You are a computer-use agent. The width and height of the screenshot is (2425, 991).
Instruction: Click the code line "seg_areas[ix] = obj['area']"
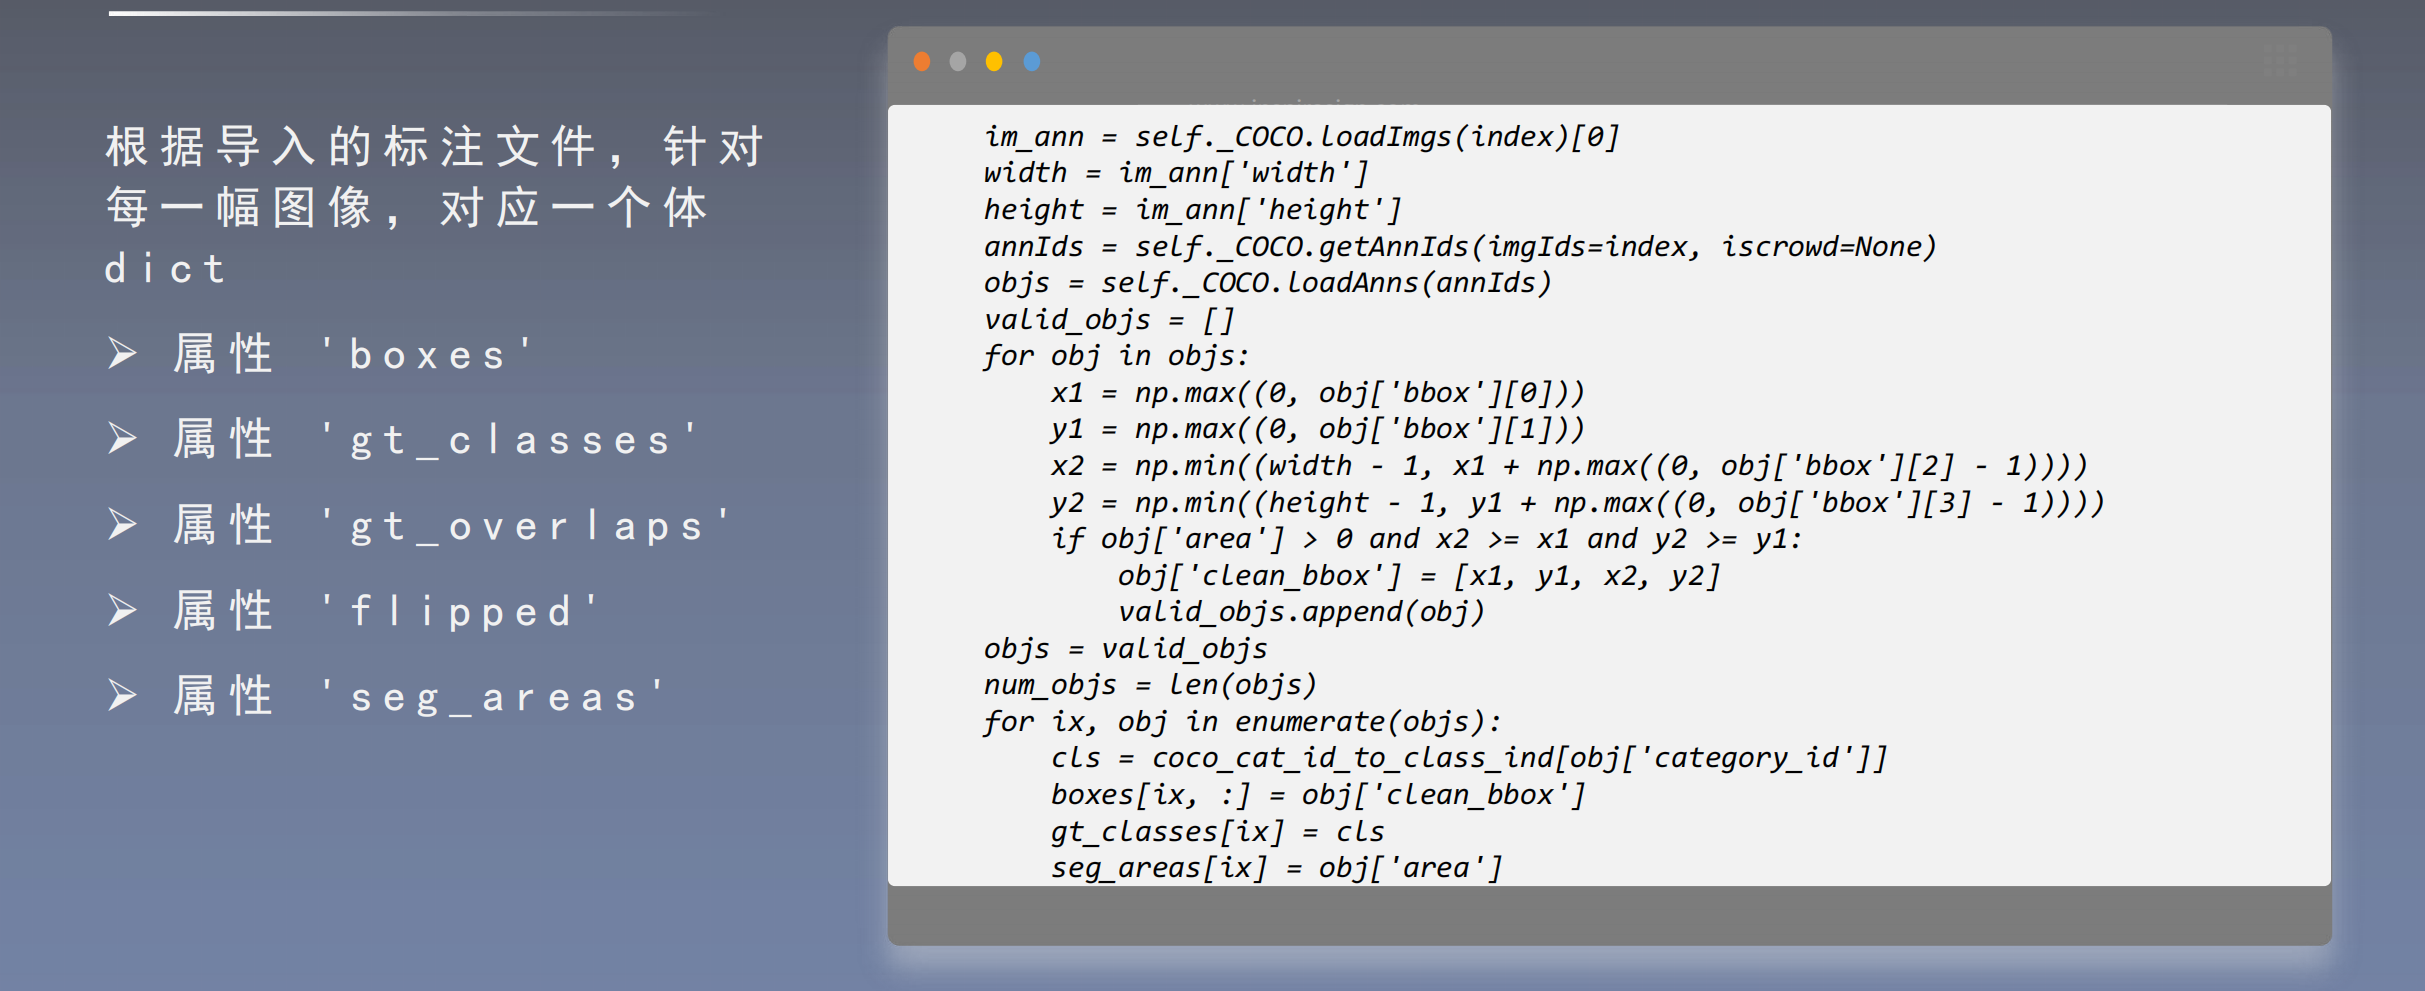pos(1276,868)
